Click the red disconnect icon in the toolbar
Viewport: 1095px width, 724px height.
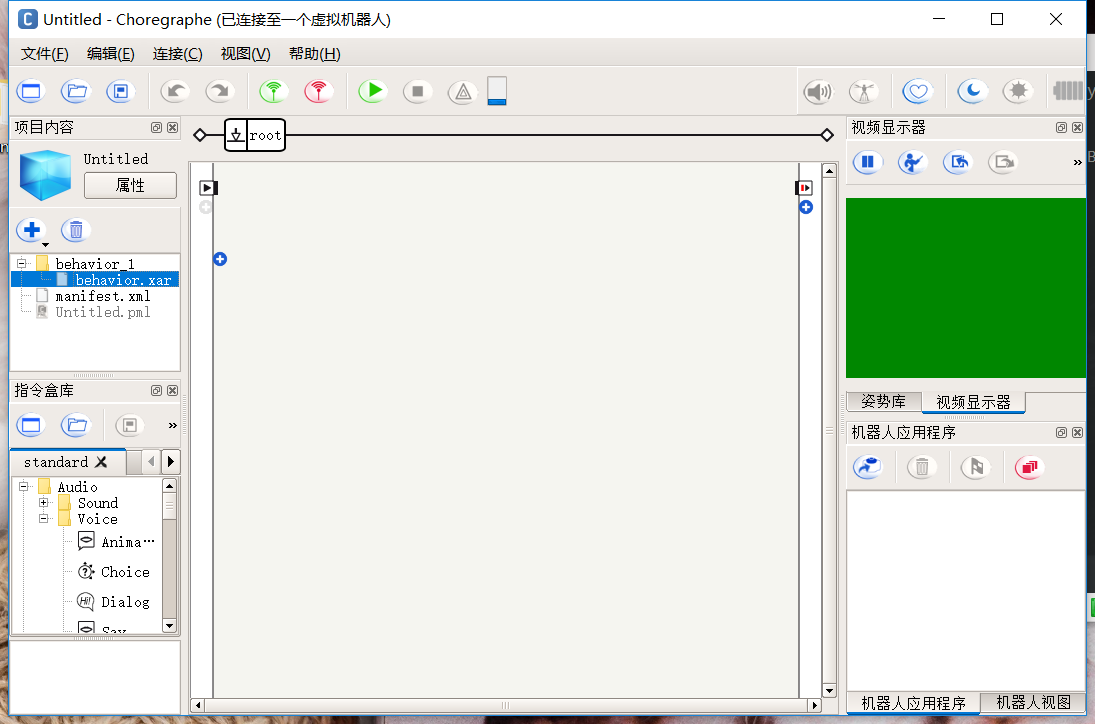[318, 91]
